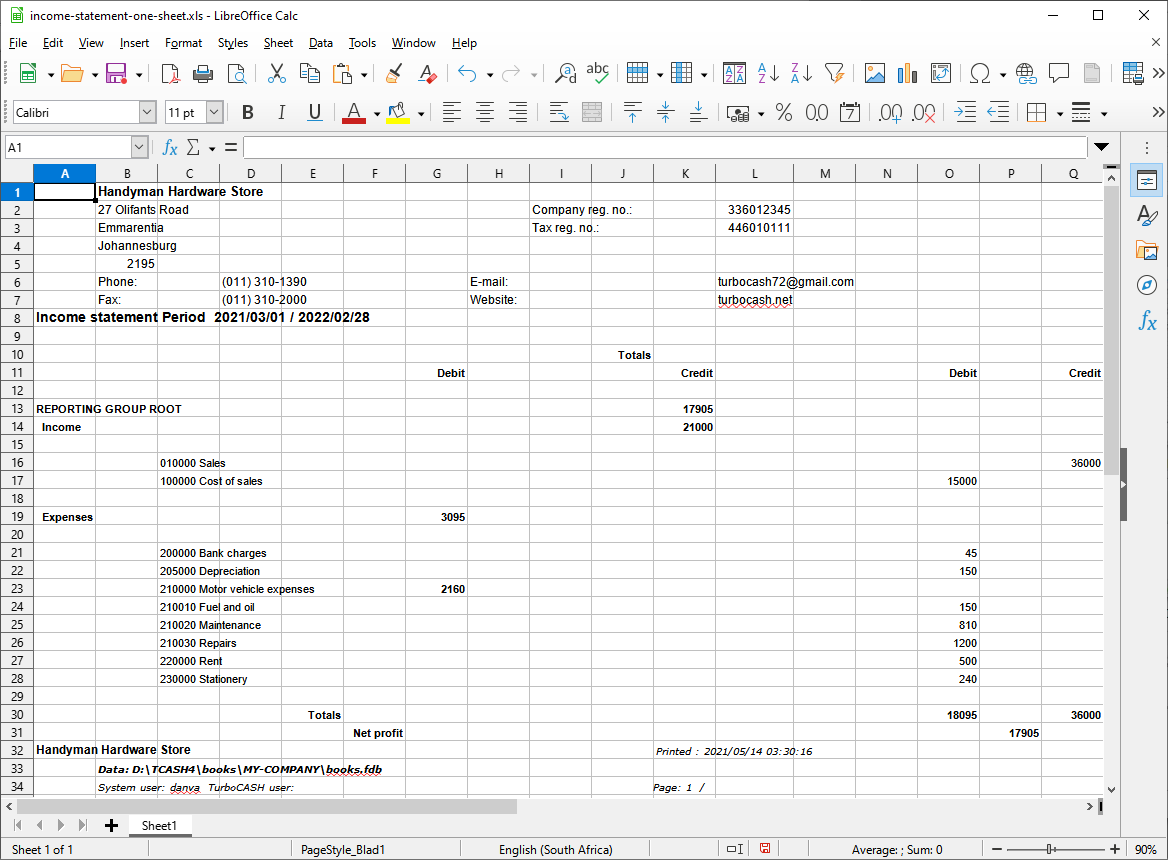This screenshot has width=1168, height=860.
Task: Toggle Bold formatting
Action: [248, 112]
